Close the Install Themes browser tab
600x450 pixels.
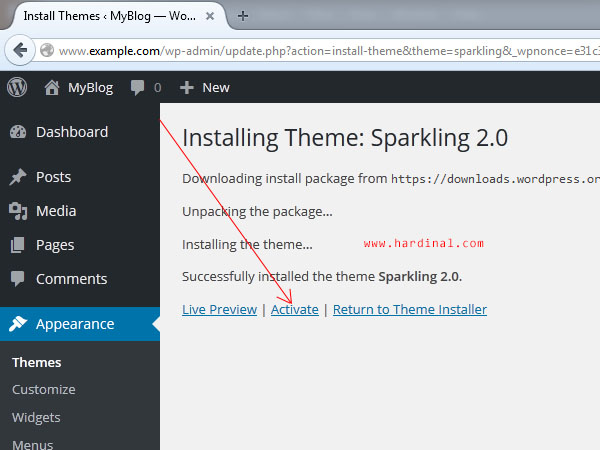click(210, 16)
